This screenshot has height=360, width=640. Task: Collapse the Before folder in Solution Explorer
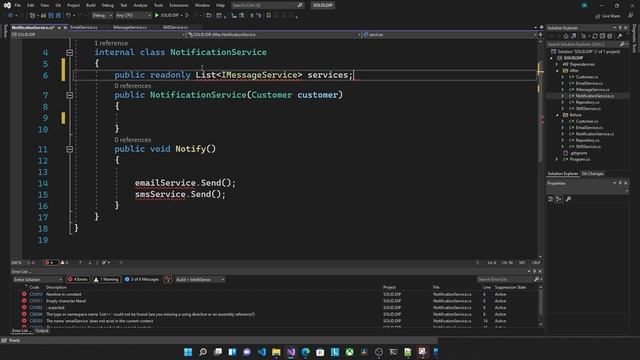tap(558, 115)
